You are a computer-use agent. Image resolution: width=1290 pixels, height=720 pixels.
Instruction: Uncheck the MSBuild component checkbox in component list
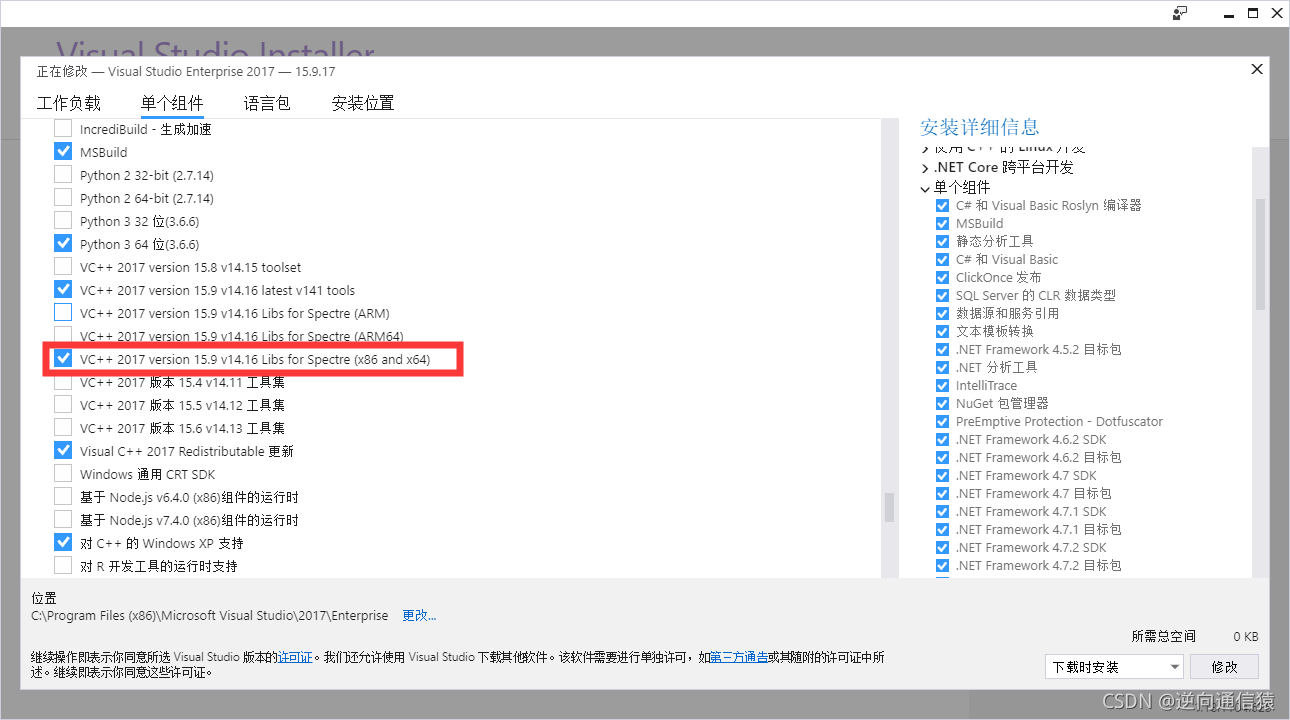[63, 152]
